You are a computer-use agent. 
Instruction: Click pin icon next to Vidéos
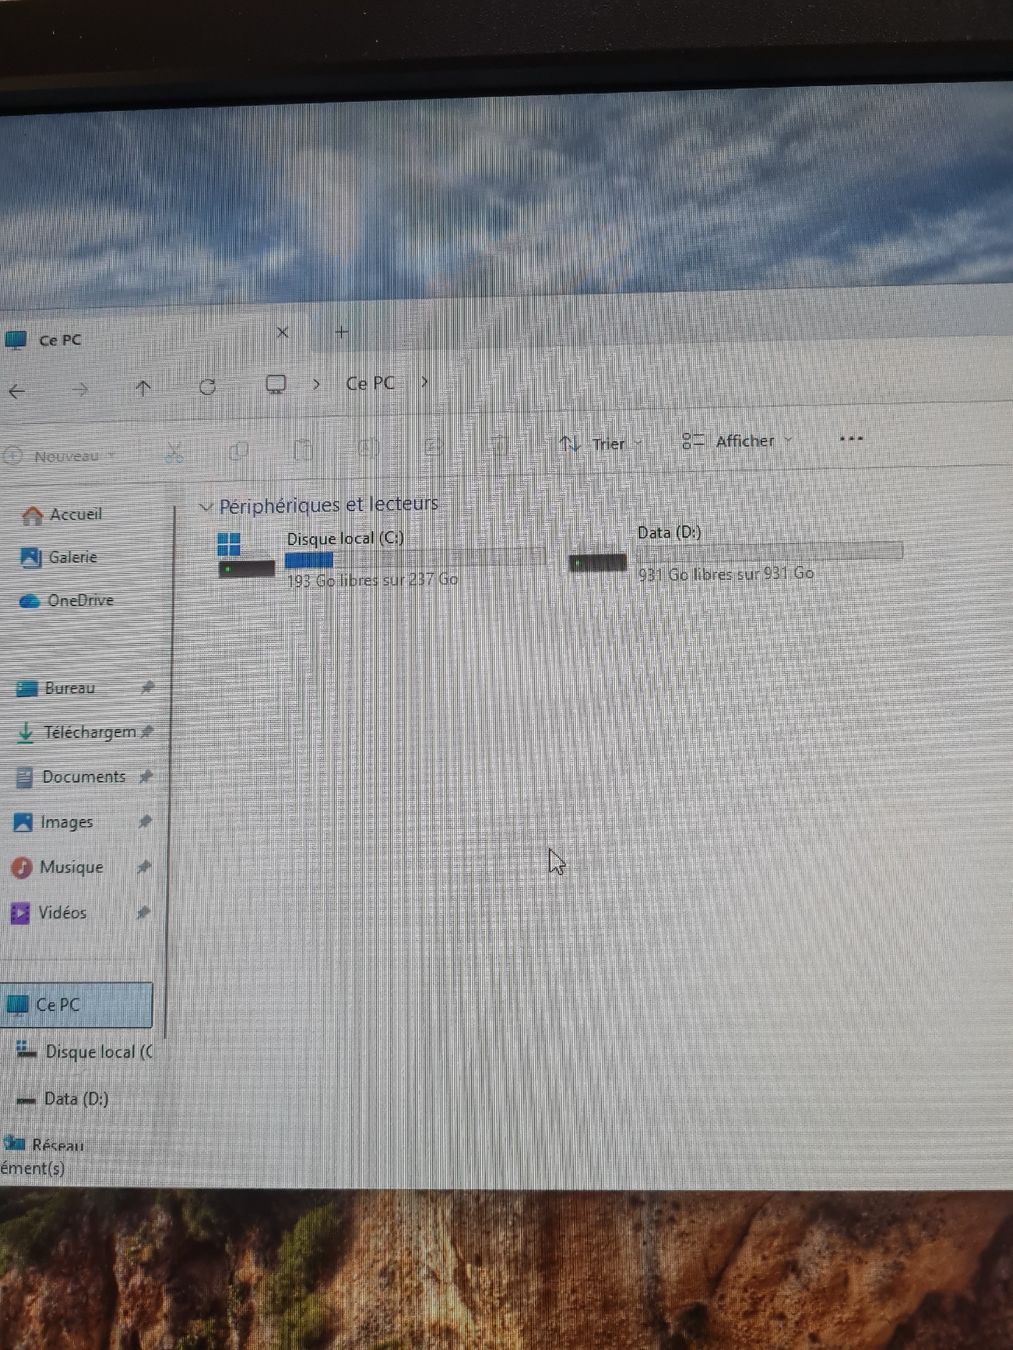[143, 912]
